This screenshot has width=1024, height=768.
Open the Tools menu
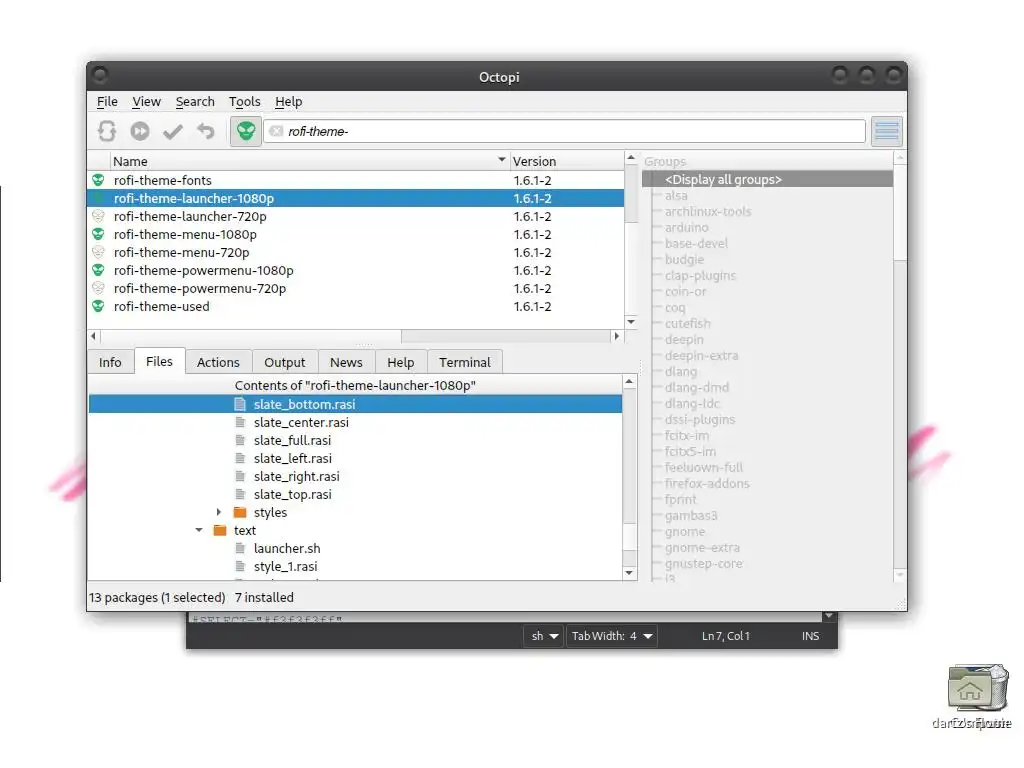[x=244, y=102]
